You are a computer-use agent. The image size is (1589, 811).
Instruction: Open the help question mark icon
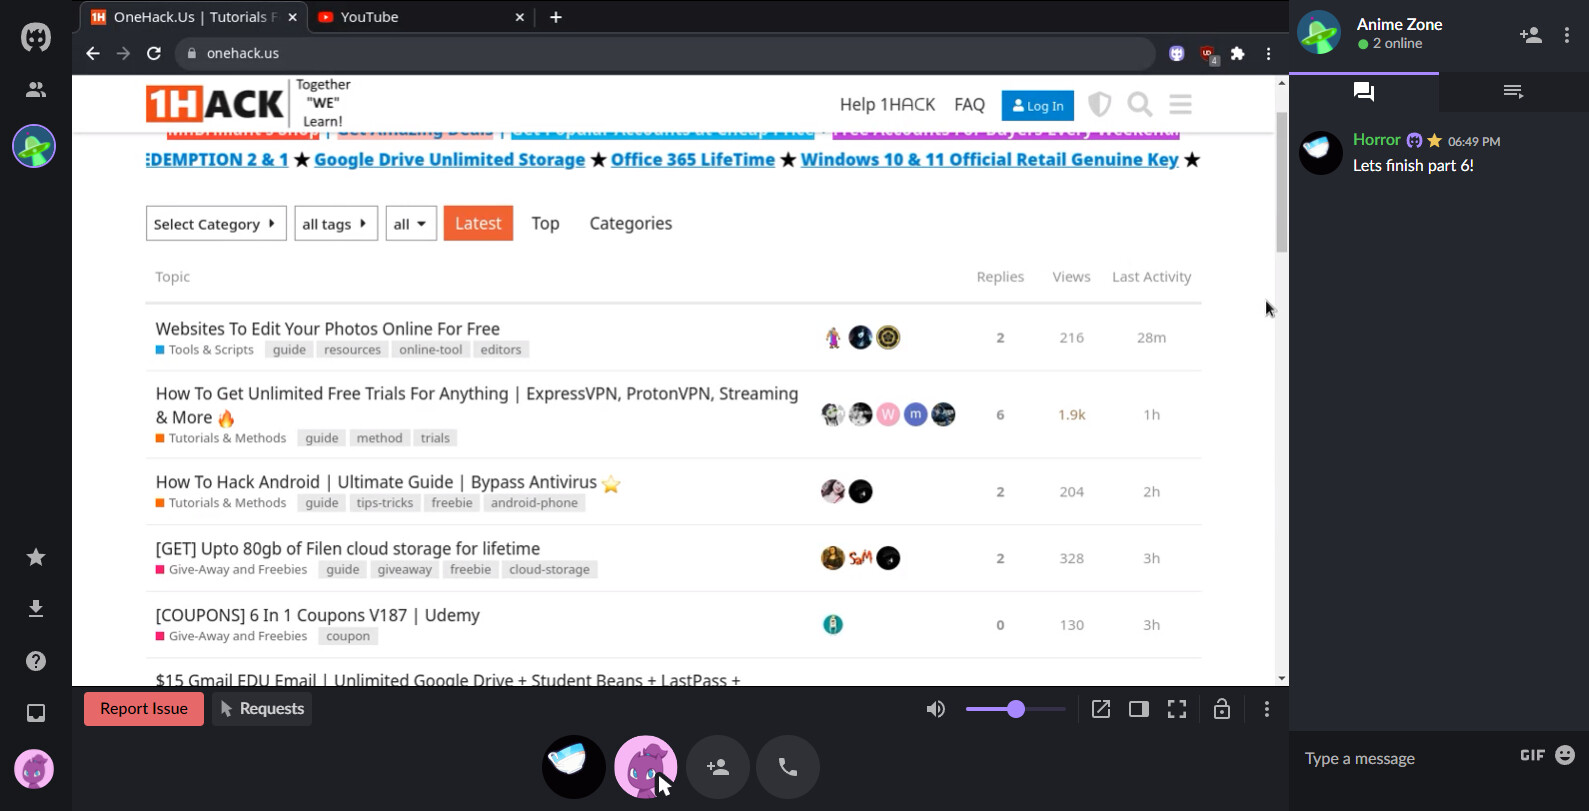pyautogui.click(x=36, y=661)
